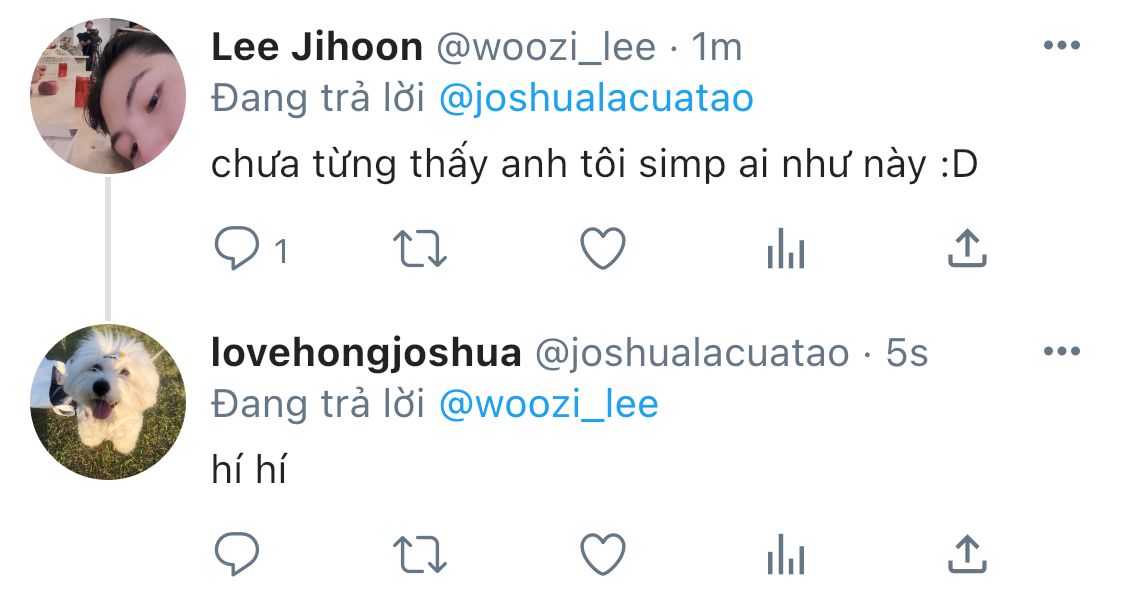The image size is (1125, 599).
Task: Reply to lovehongjoshua's tweet
Action: pos(237,554)
